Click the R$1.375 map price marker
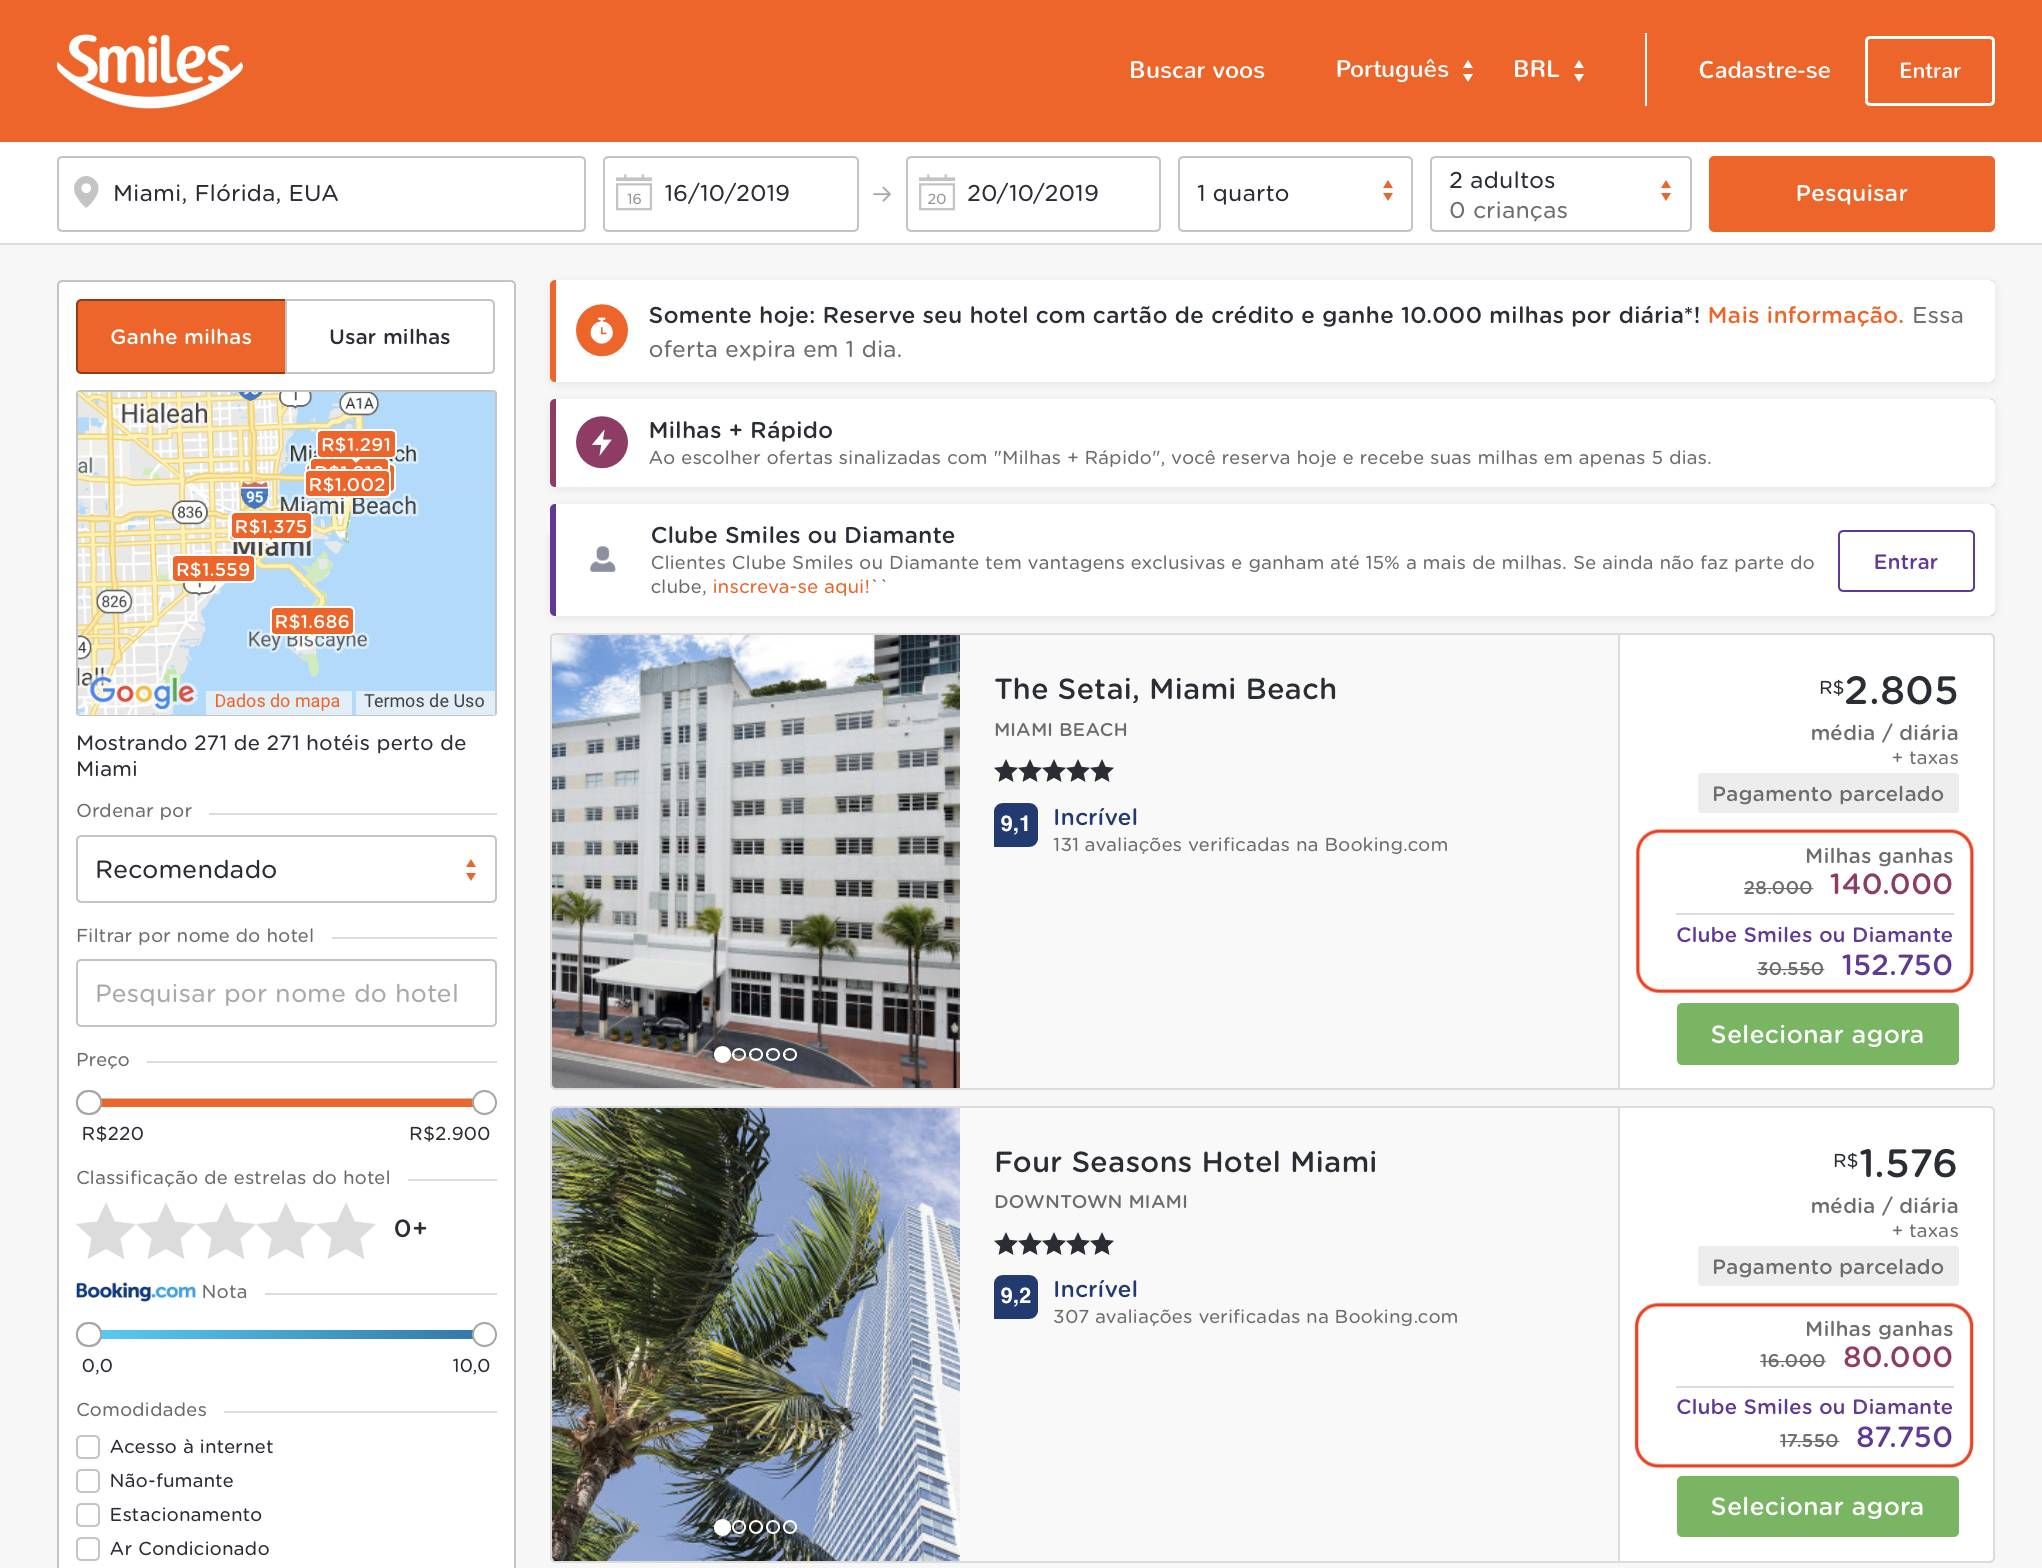The height and width of the screenshot is (1568, 2042). tap(270, 526)
